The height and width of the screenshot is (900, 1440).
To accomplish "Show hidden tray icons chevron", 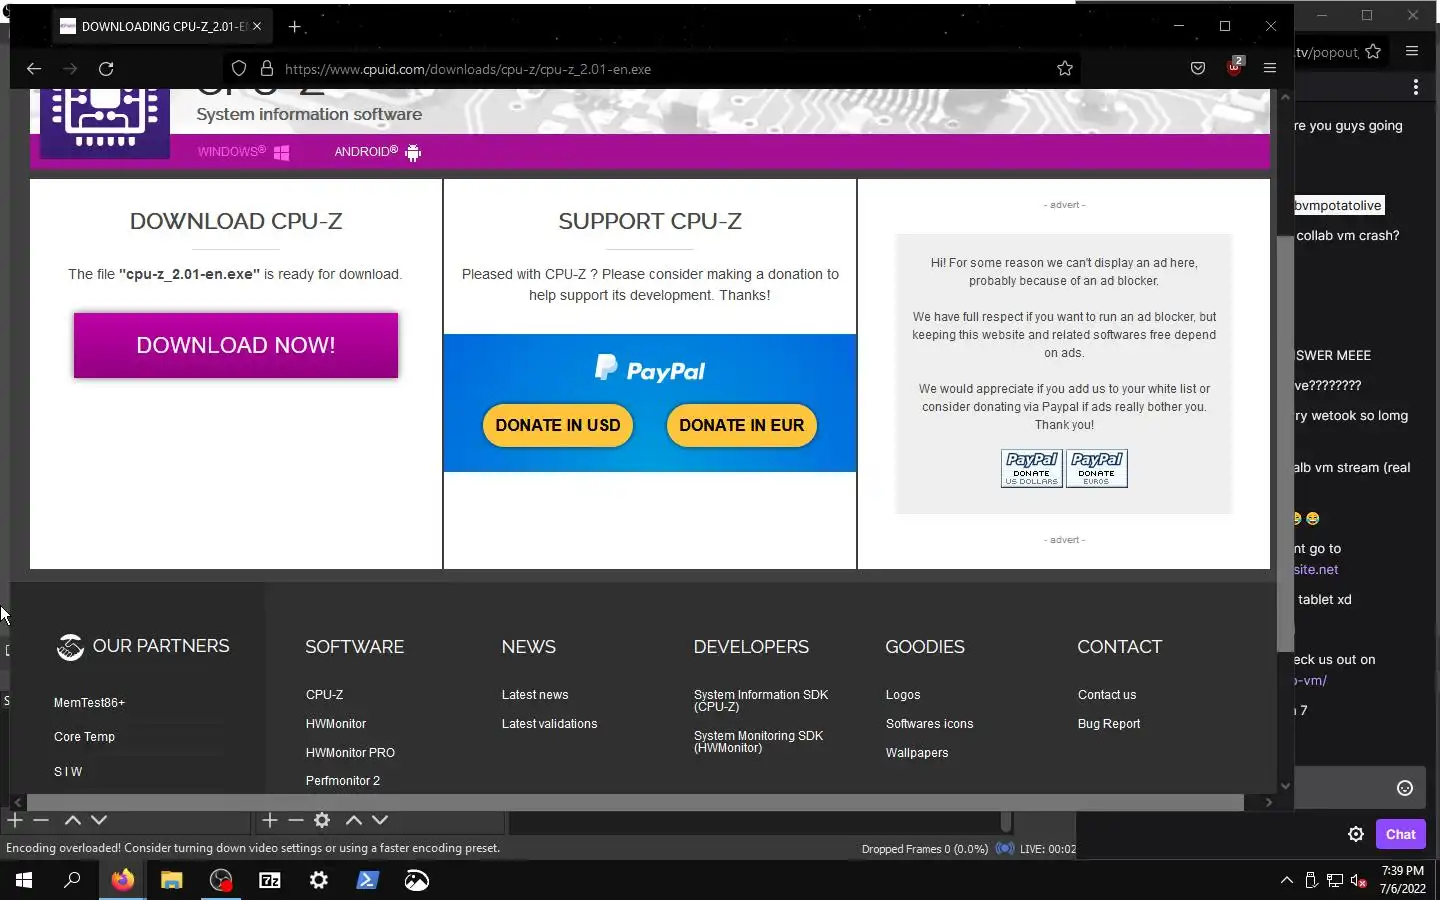I will click(x=1287, y=880).
